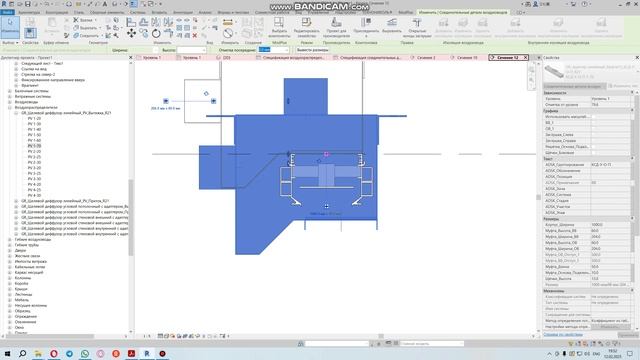
Task: Click the Открытые концы заглушки tool
Action: [417, 27]
